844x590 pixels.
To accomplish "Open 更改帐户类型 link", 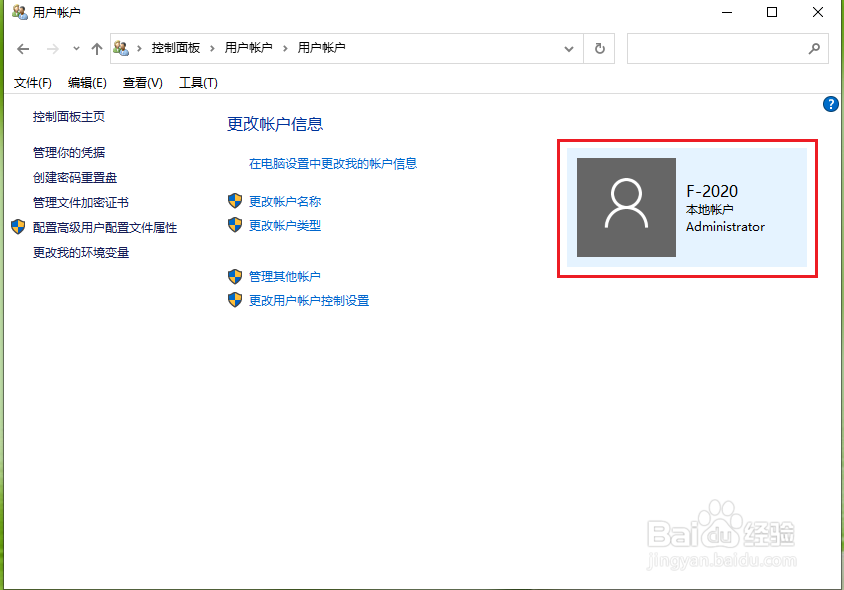I will 285,226.
